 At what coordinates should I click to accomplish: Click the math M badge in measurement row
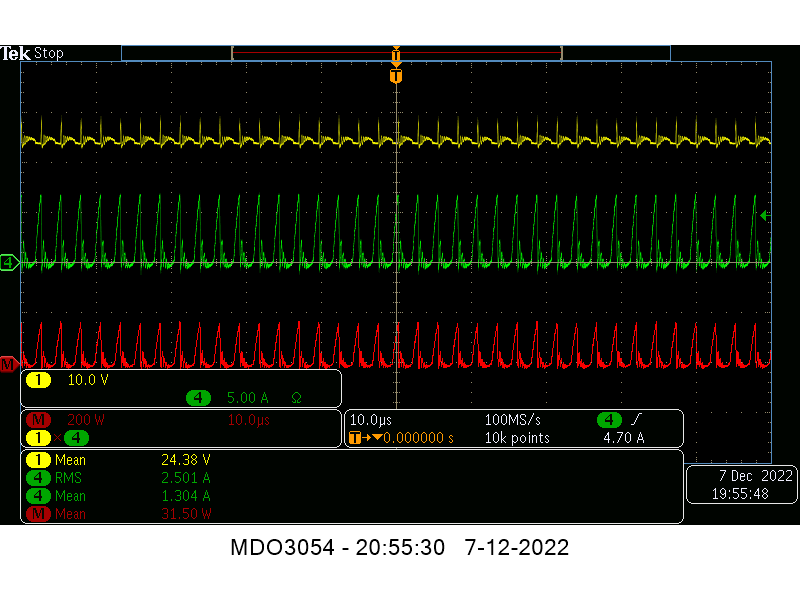[x=38, y=514]
